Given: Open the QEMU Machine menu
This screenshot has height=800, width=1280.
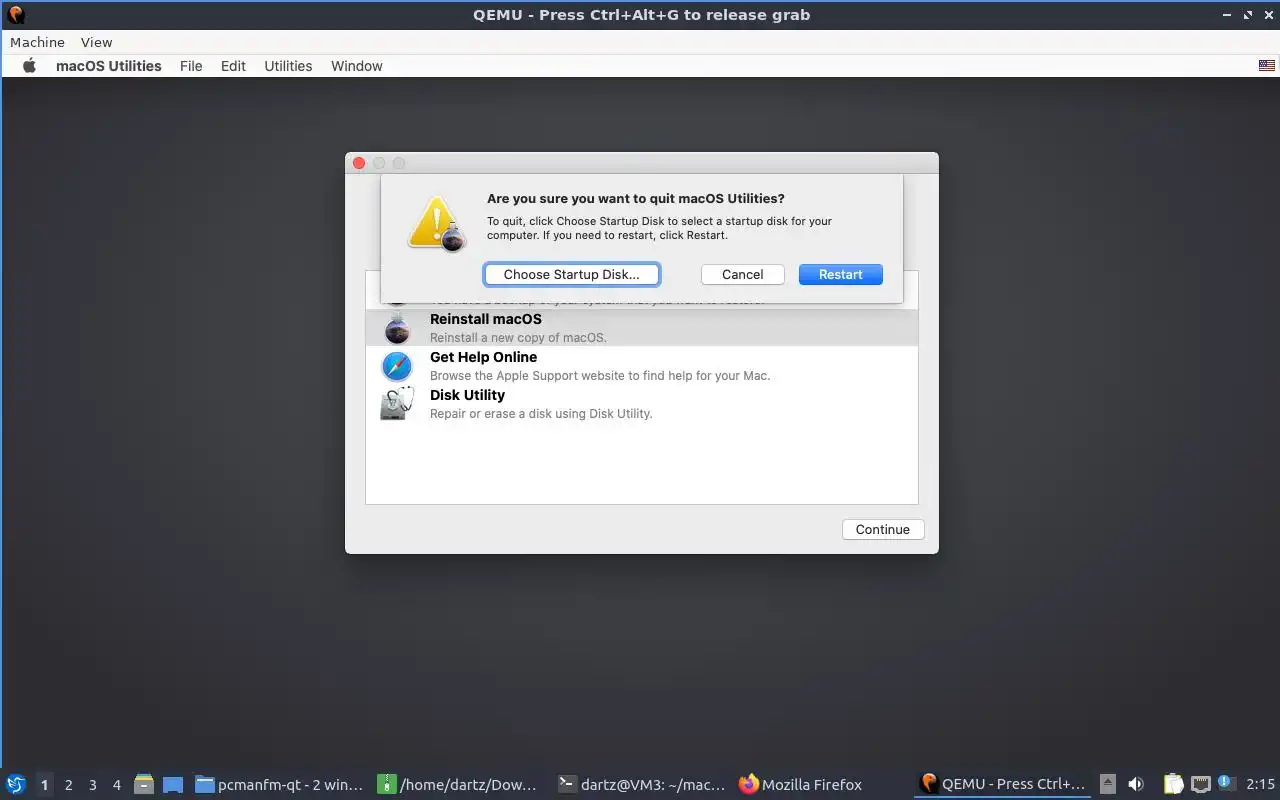Looking at the screenshot, I should tap(37, 42).
